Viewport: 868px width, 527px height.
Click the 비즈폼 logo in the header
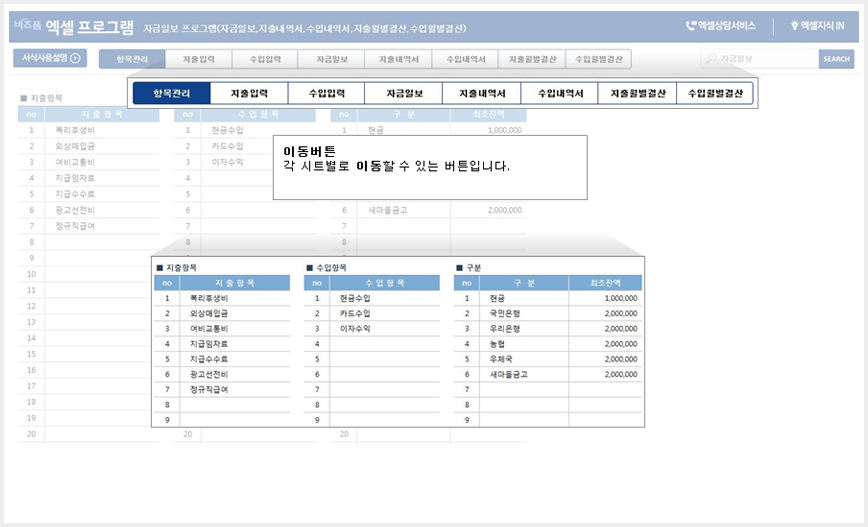point(27,25)
